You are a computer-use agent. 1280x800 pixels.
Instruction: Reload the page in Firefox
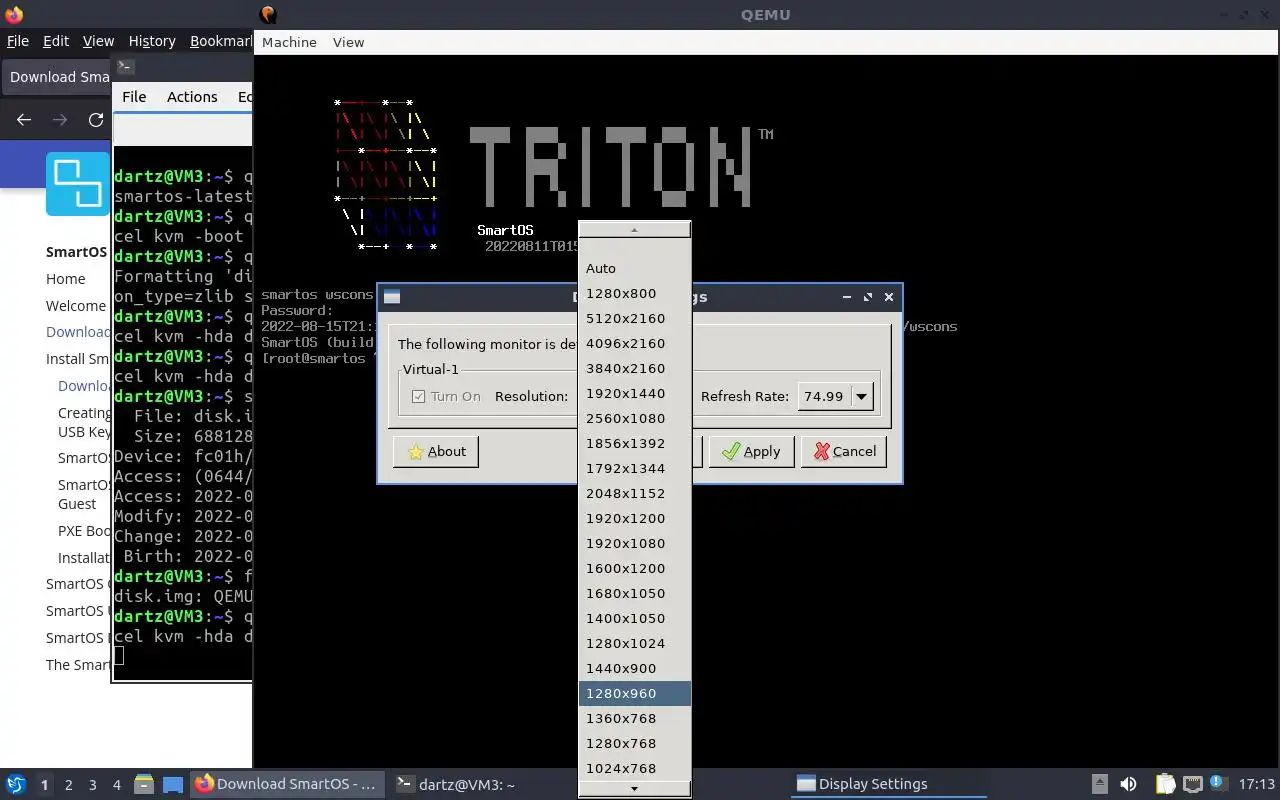point(96,119)
